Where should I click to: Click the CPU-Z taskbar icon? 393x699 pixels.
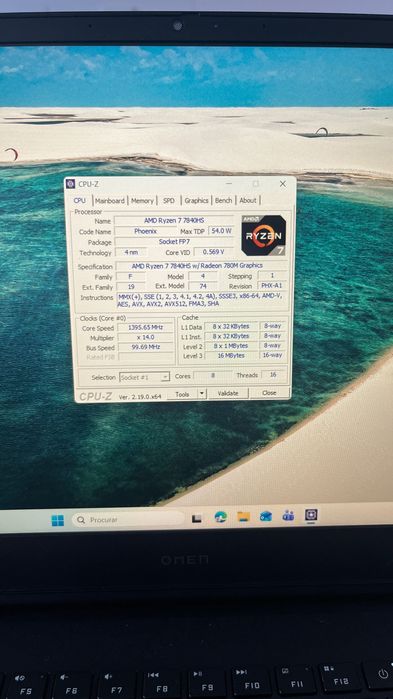[x=311, y=515]
